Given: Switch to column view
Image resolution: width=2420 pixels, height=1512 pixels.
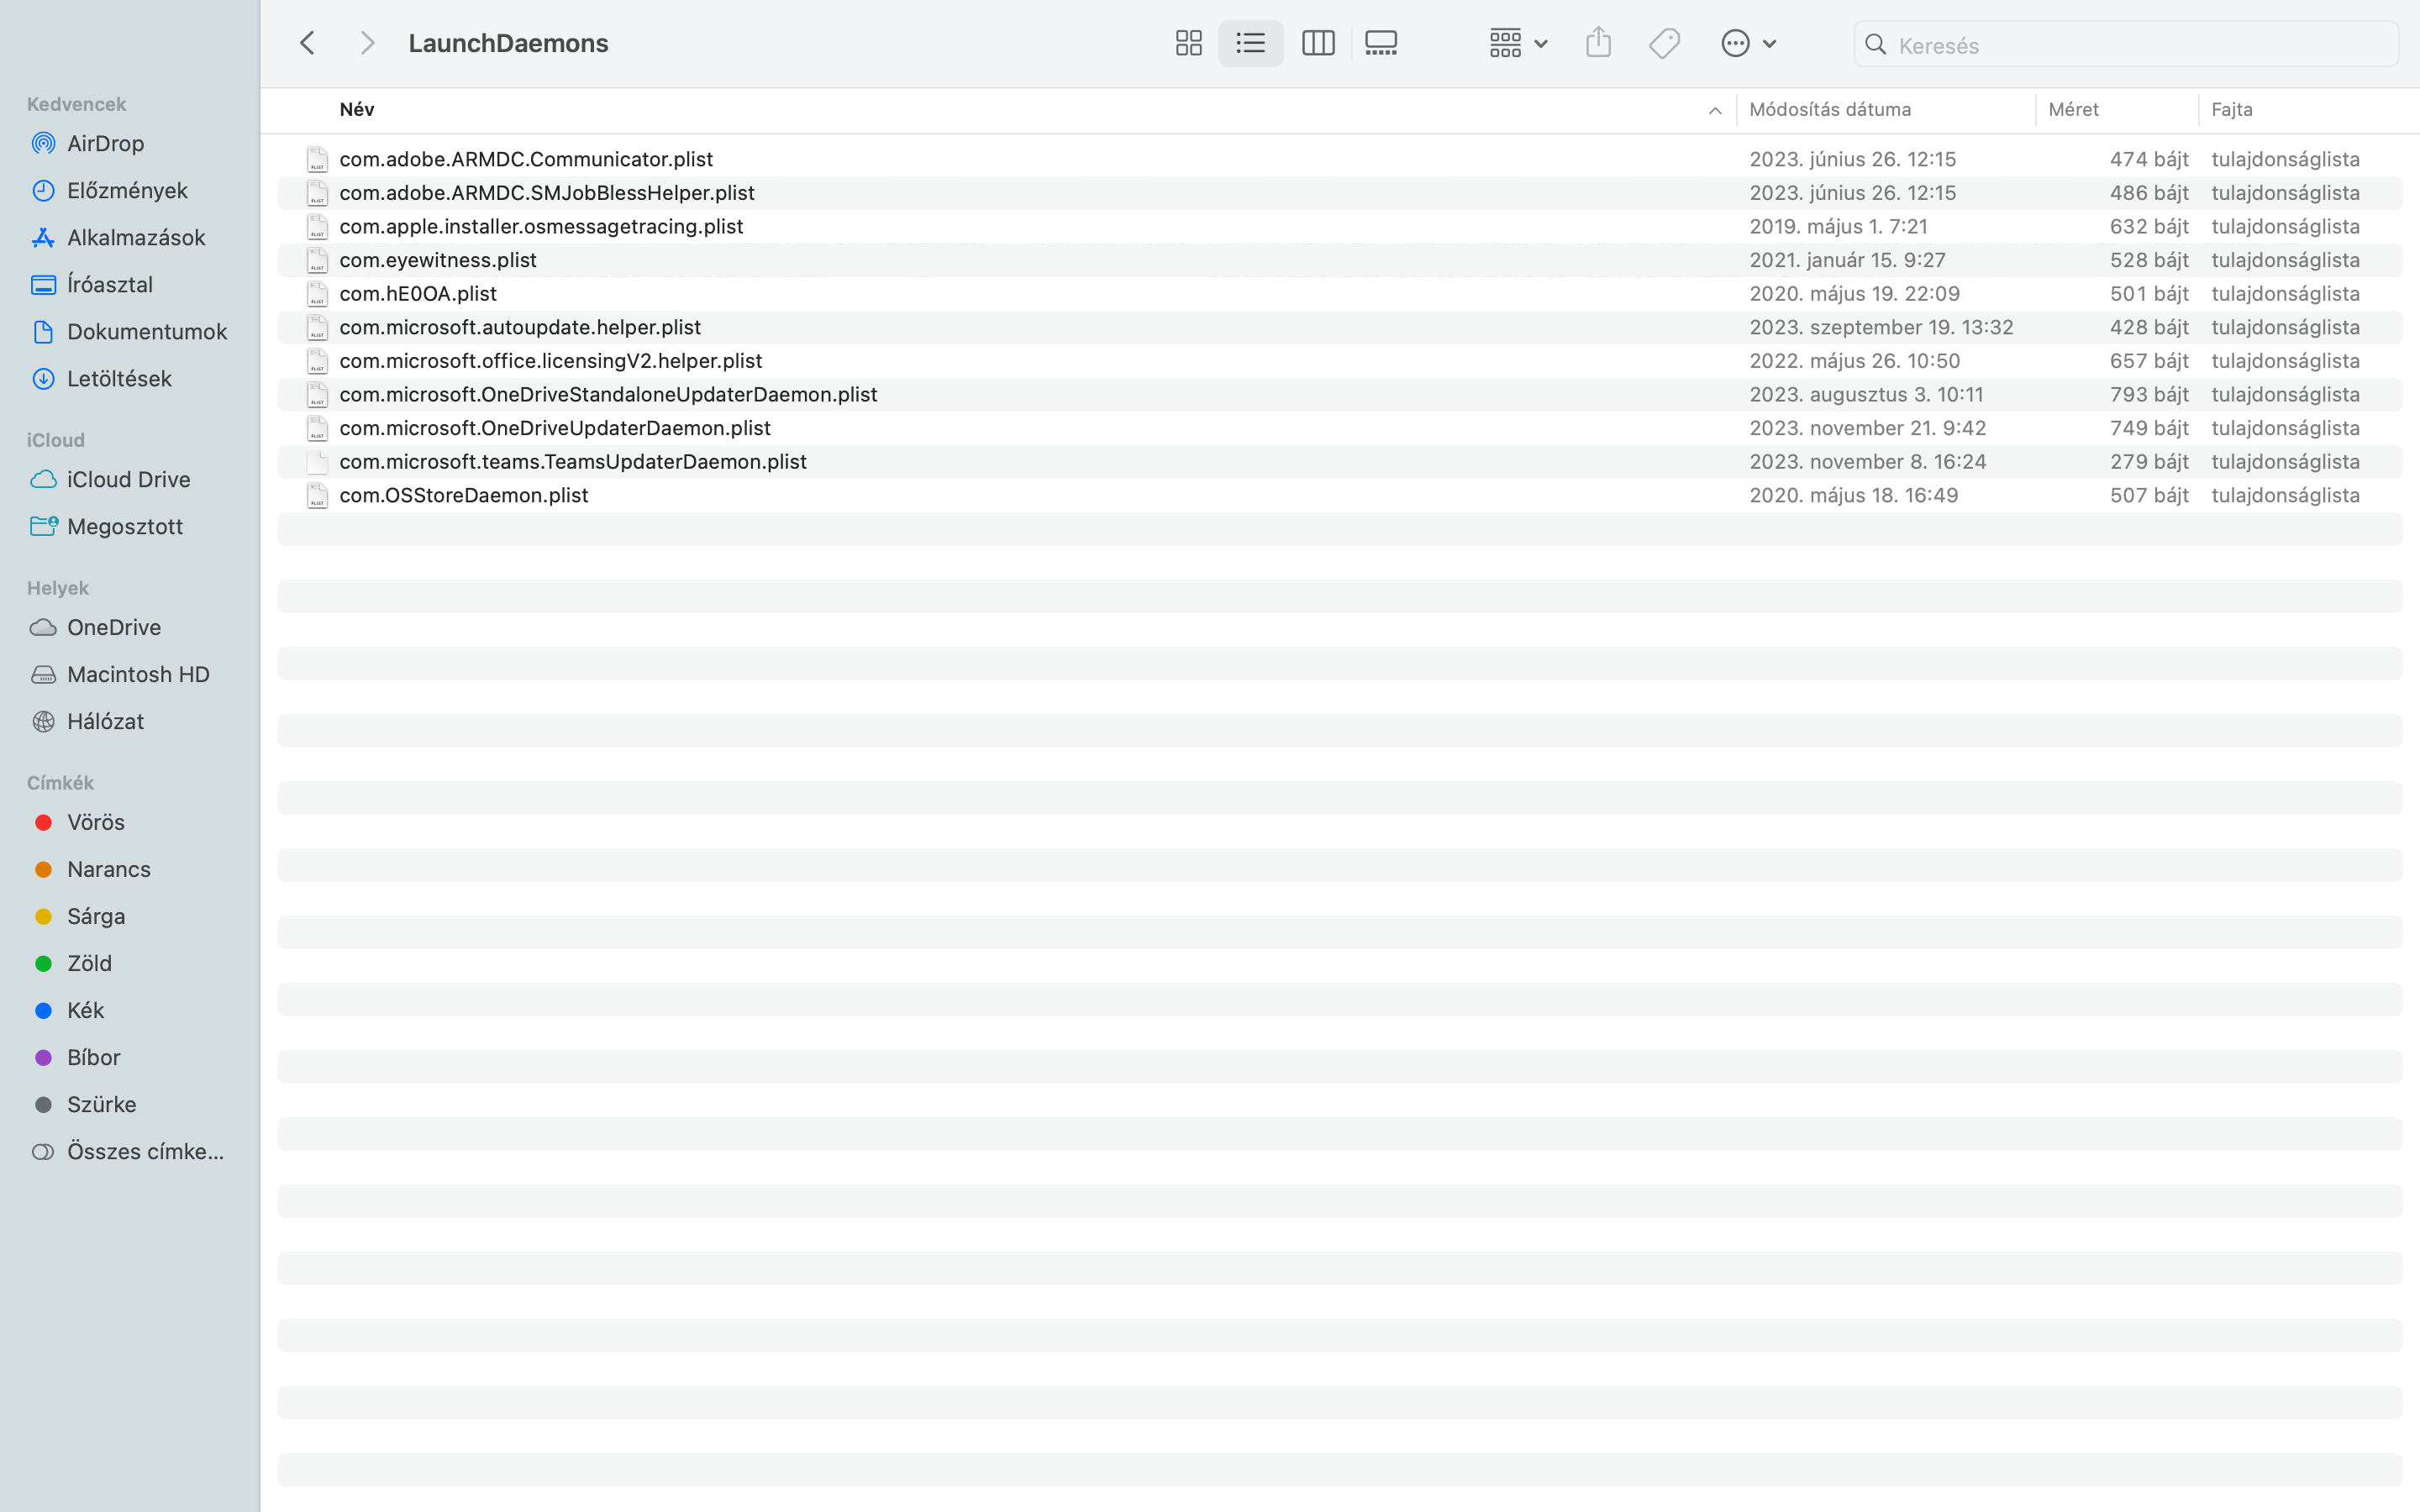Looking at the screenshot, I should pyautogui.click(x=1317, y=43).
